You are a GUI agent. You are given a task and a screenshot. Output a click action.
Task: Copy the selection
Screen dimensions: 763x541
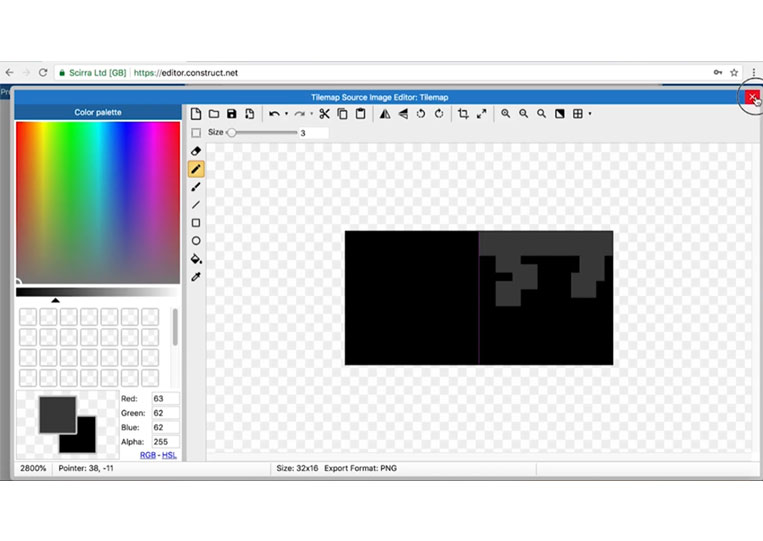tap(343, 114)
